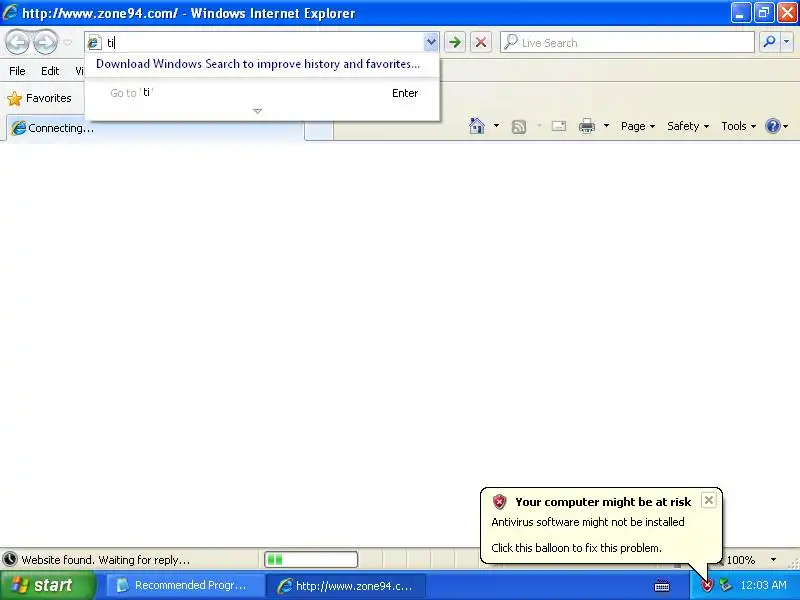Click the on-screen keyboard tray icon

click(x=662, y=586)
